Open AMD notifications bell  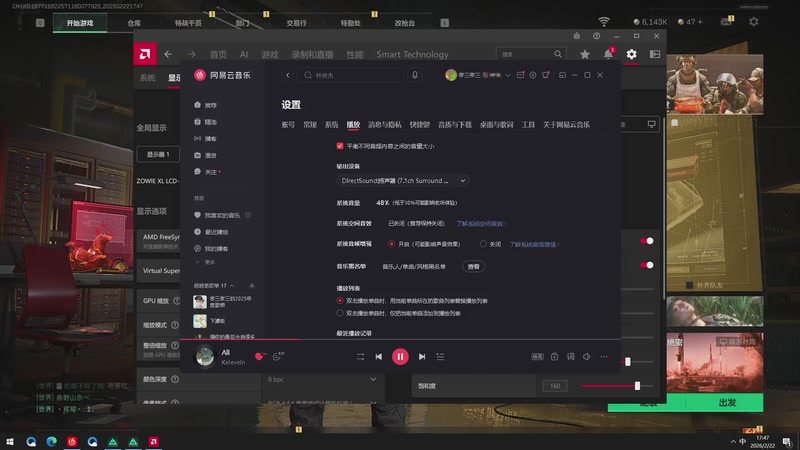click(x=608, y=54)
